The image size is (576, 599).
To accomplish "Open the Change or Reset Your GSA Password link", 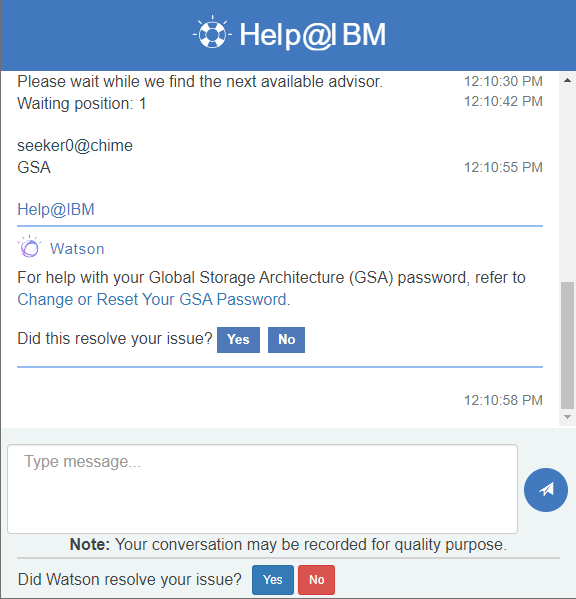I will (x=152, y=300).
